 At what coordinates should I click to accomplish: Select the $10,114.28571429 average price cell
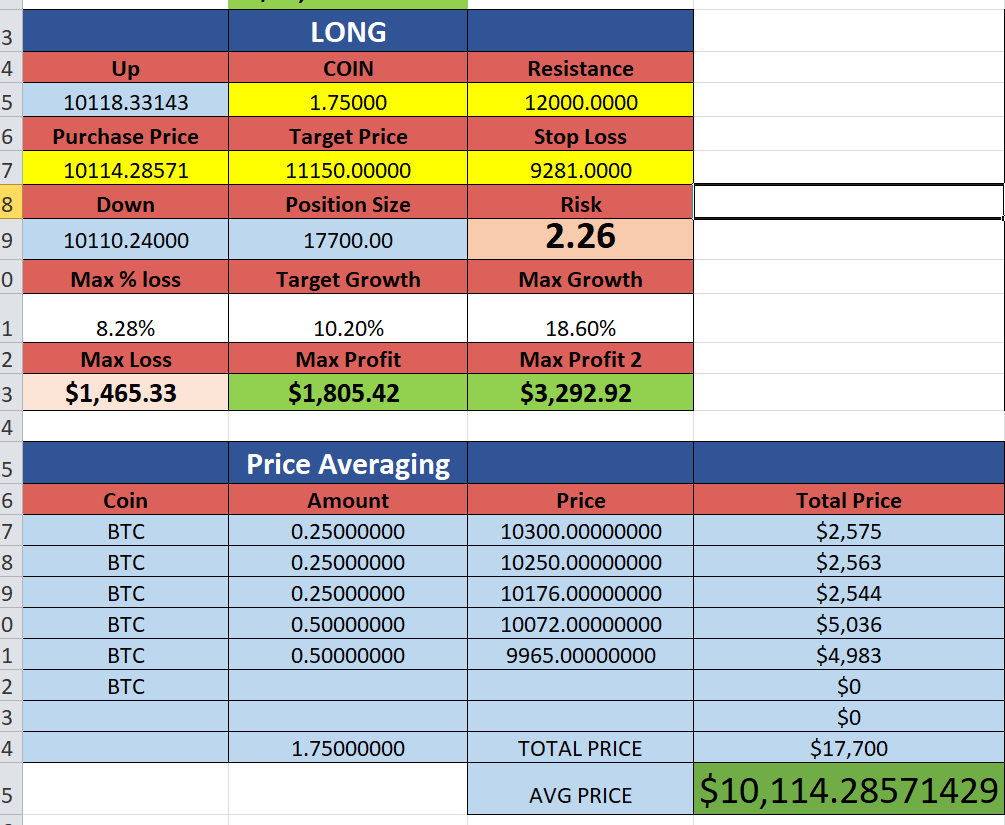coord(849,789)
